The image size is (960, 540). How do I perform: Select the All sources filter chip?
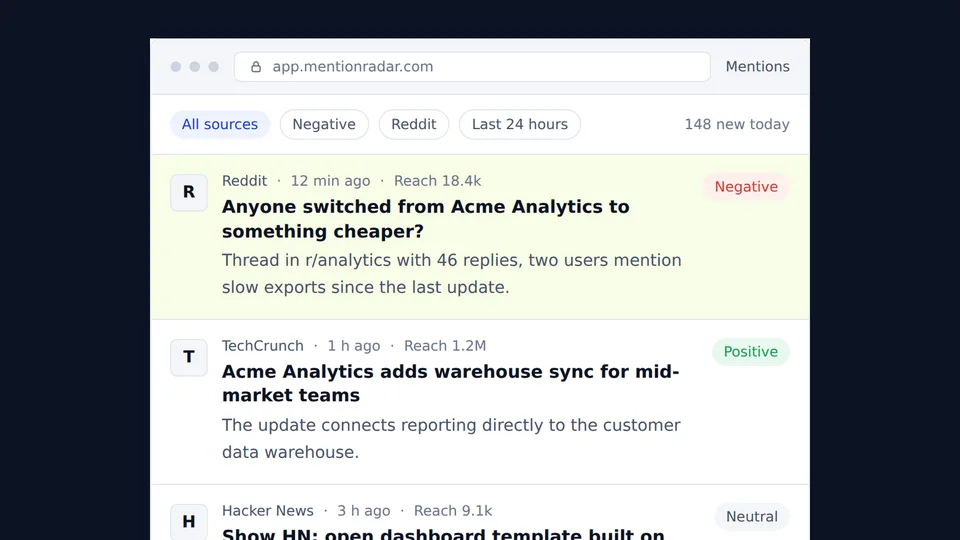pos(220,124)
